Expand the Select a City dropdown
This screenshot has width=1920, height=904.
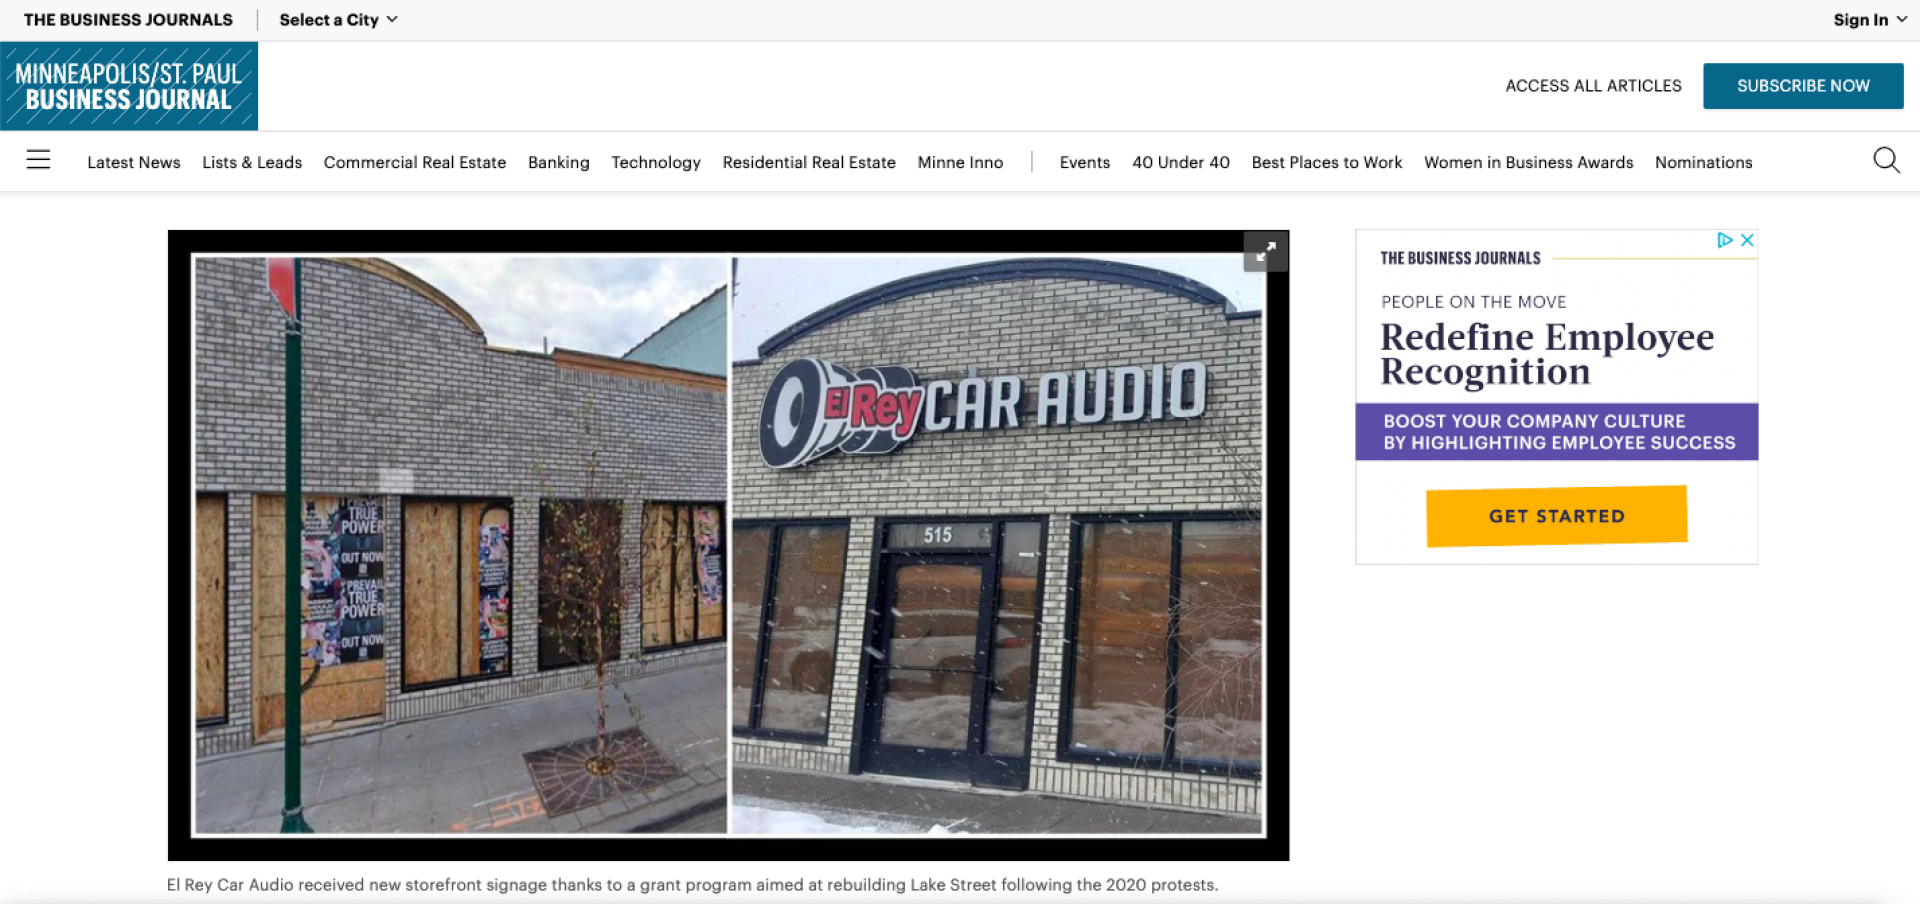point(338,20)
